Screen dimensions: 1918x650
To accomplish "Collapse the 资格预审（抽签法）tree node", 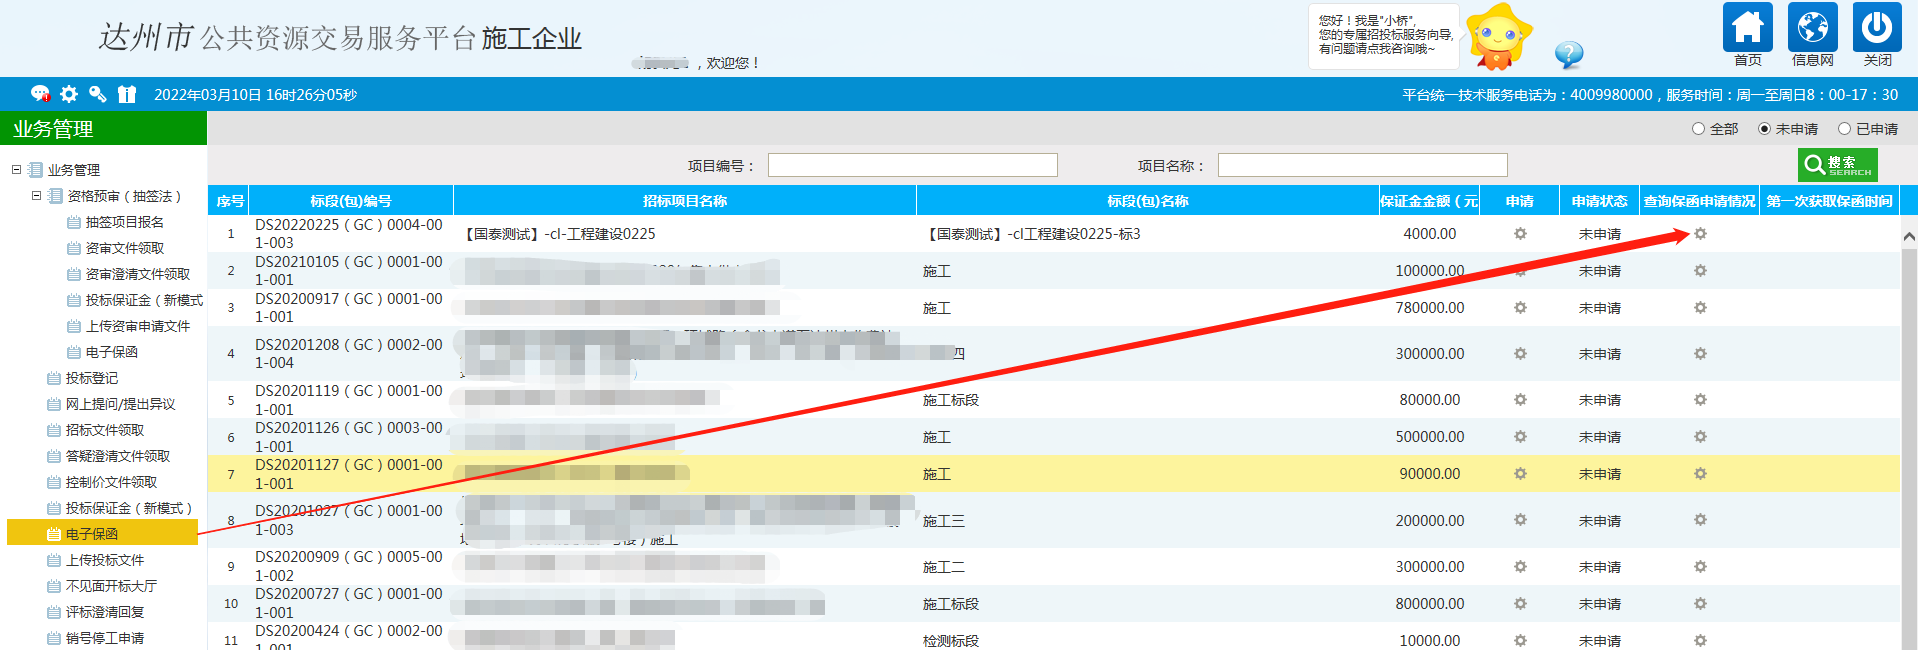I will pyautogui.click(x=36, y=196).
